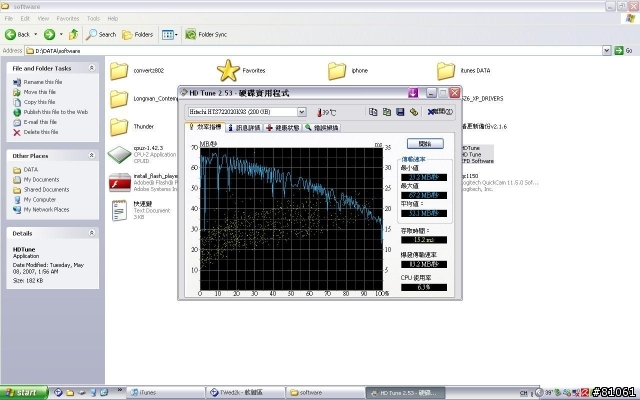This screenshot has width=640, height=400.
Task: Select the Thunder folder
Action: [119, 127]
